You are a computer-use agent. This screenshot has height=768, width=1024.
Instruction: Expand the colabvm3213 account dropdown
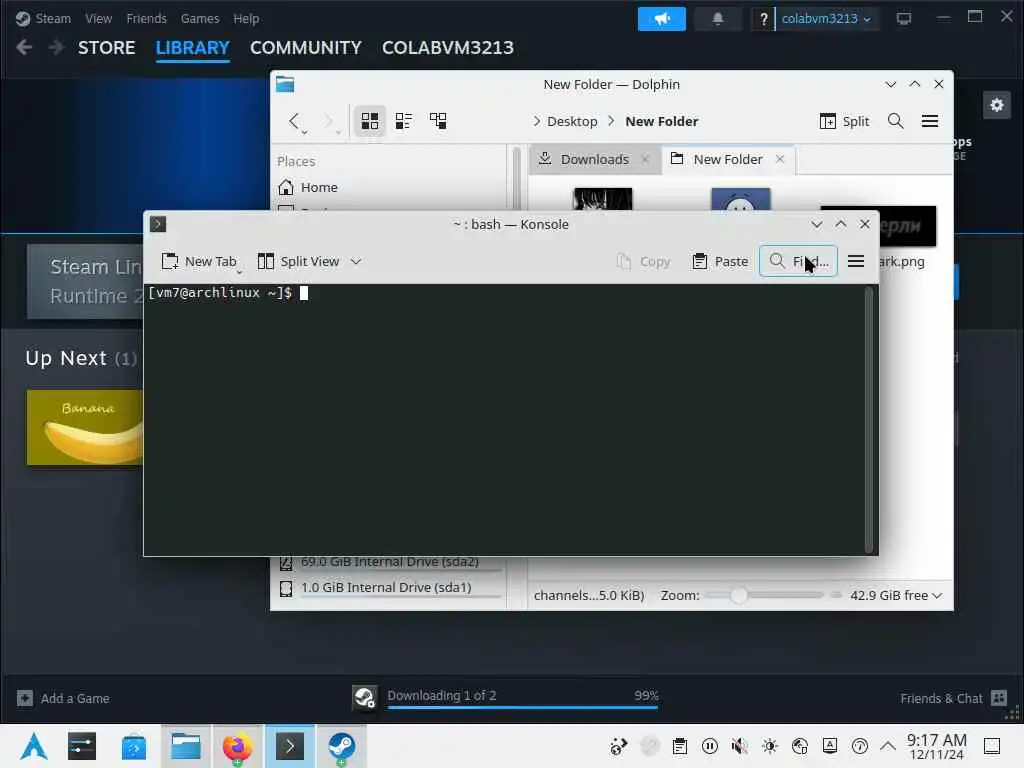[x=826, y=18]
